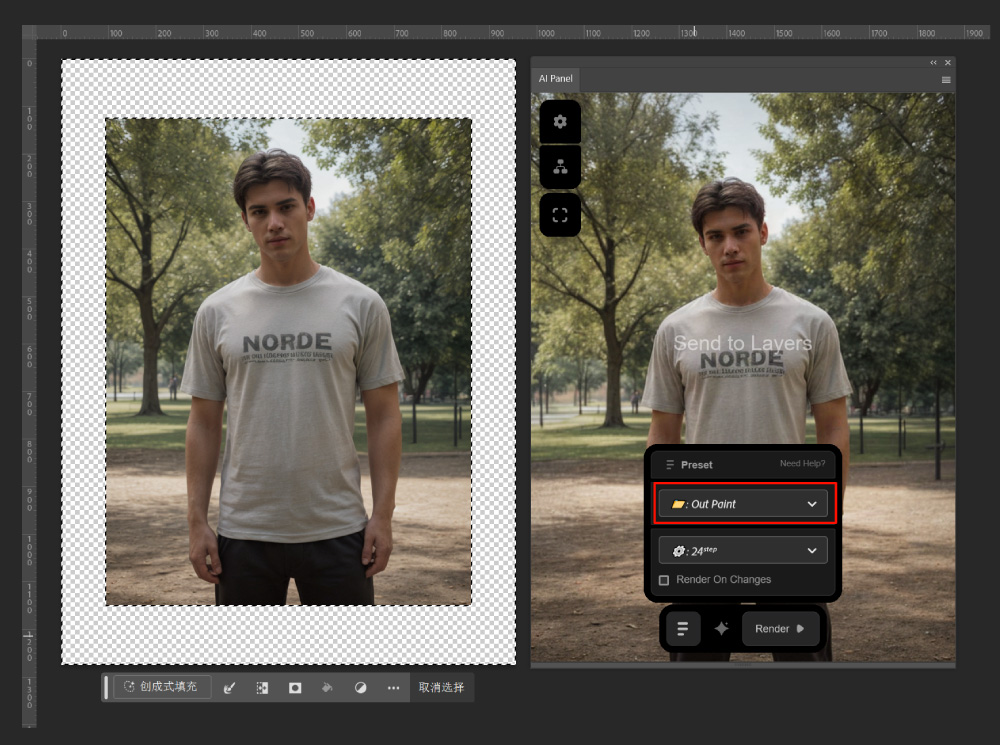Click the 创成式填充 generative fill button
Screen dimensions: 1000x745
click(x=162, y=687)
